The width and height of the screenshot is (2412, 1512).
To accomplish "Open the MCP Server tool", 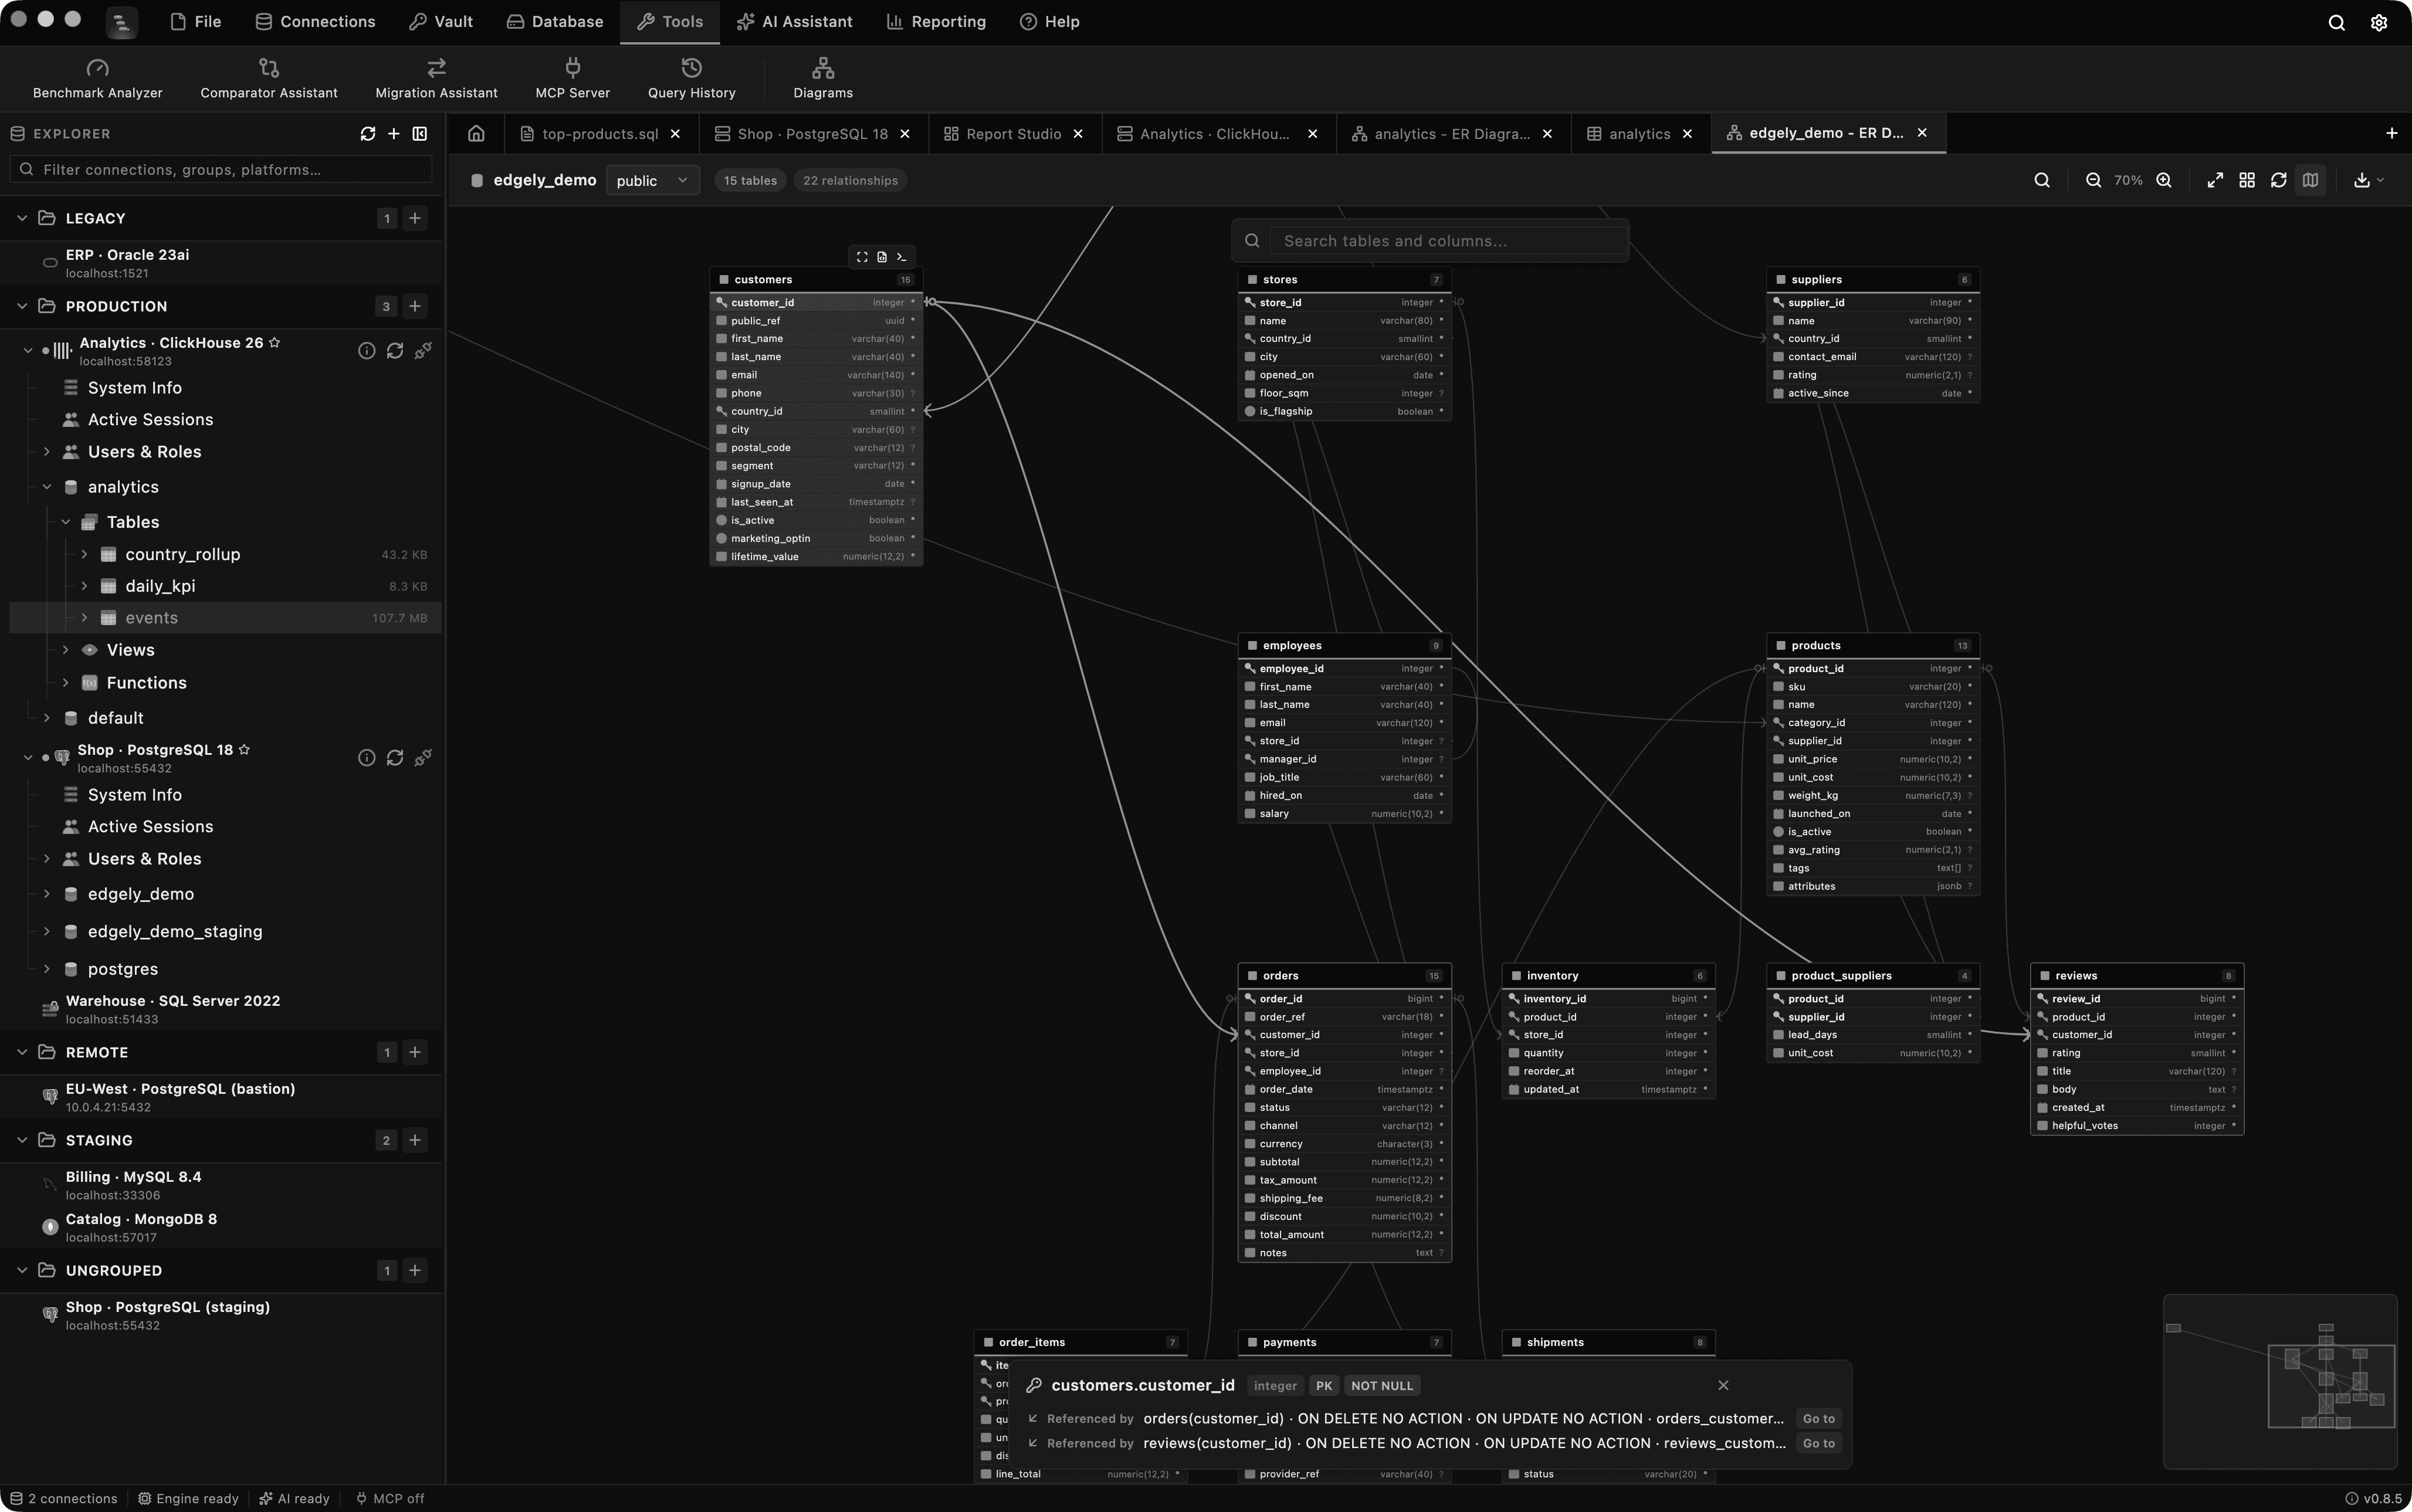I will tap(572, 79).
